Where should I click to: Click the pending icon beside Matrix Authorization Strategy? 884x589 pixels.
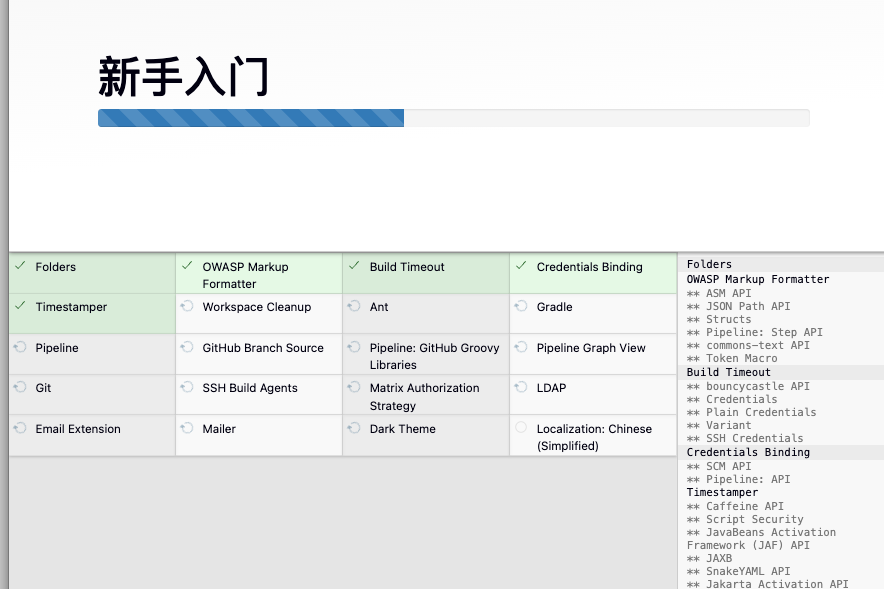(353, 387)
